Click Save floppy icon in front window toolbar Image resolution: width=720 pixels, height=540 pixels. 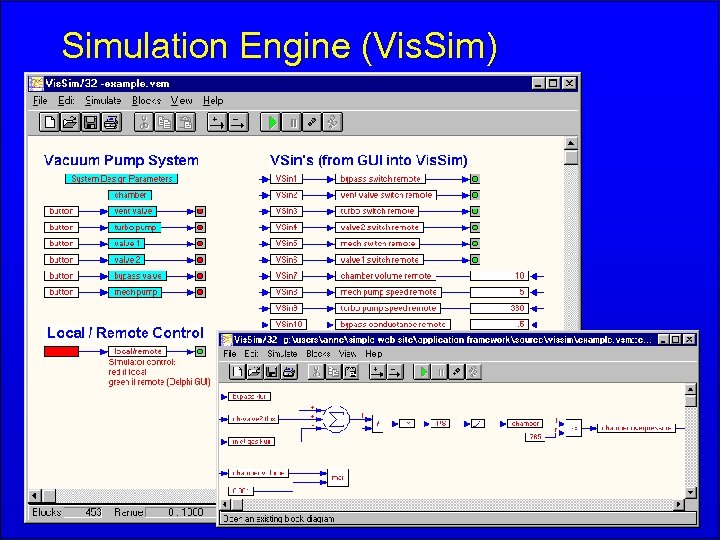pos(272,371)
